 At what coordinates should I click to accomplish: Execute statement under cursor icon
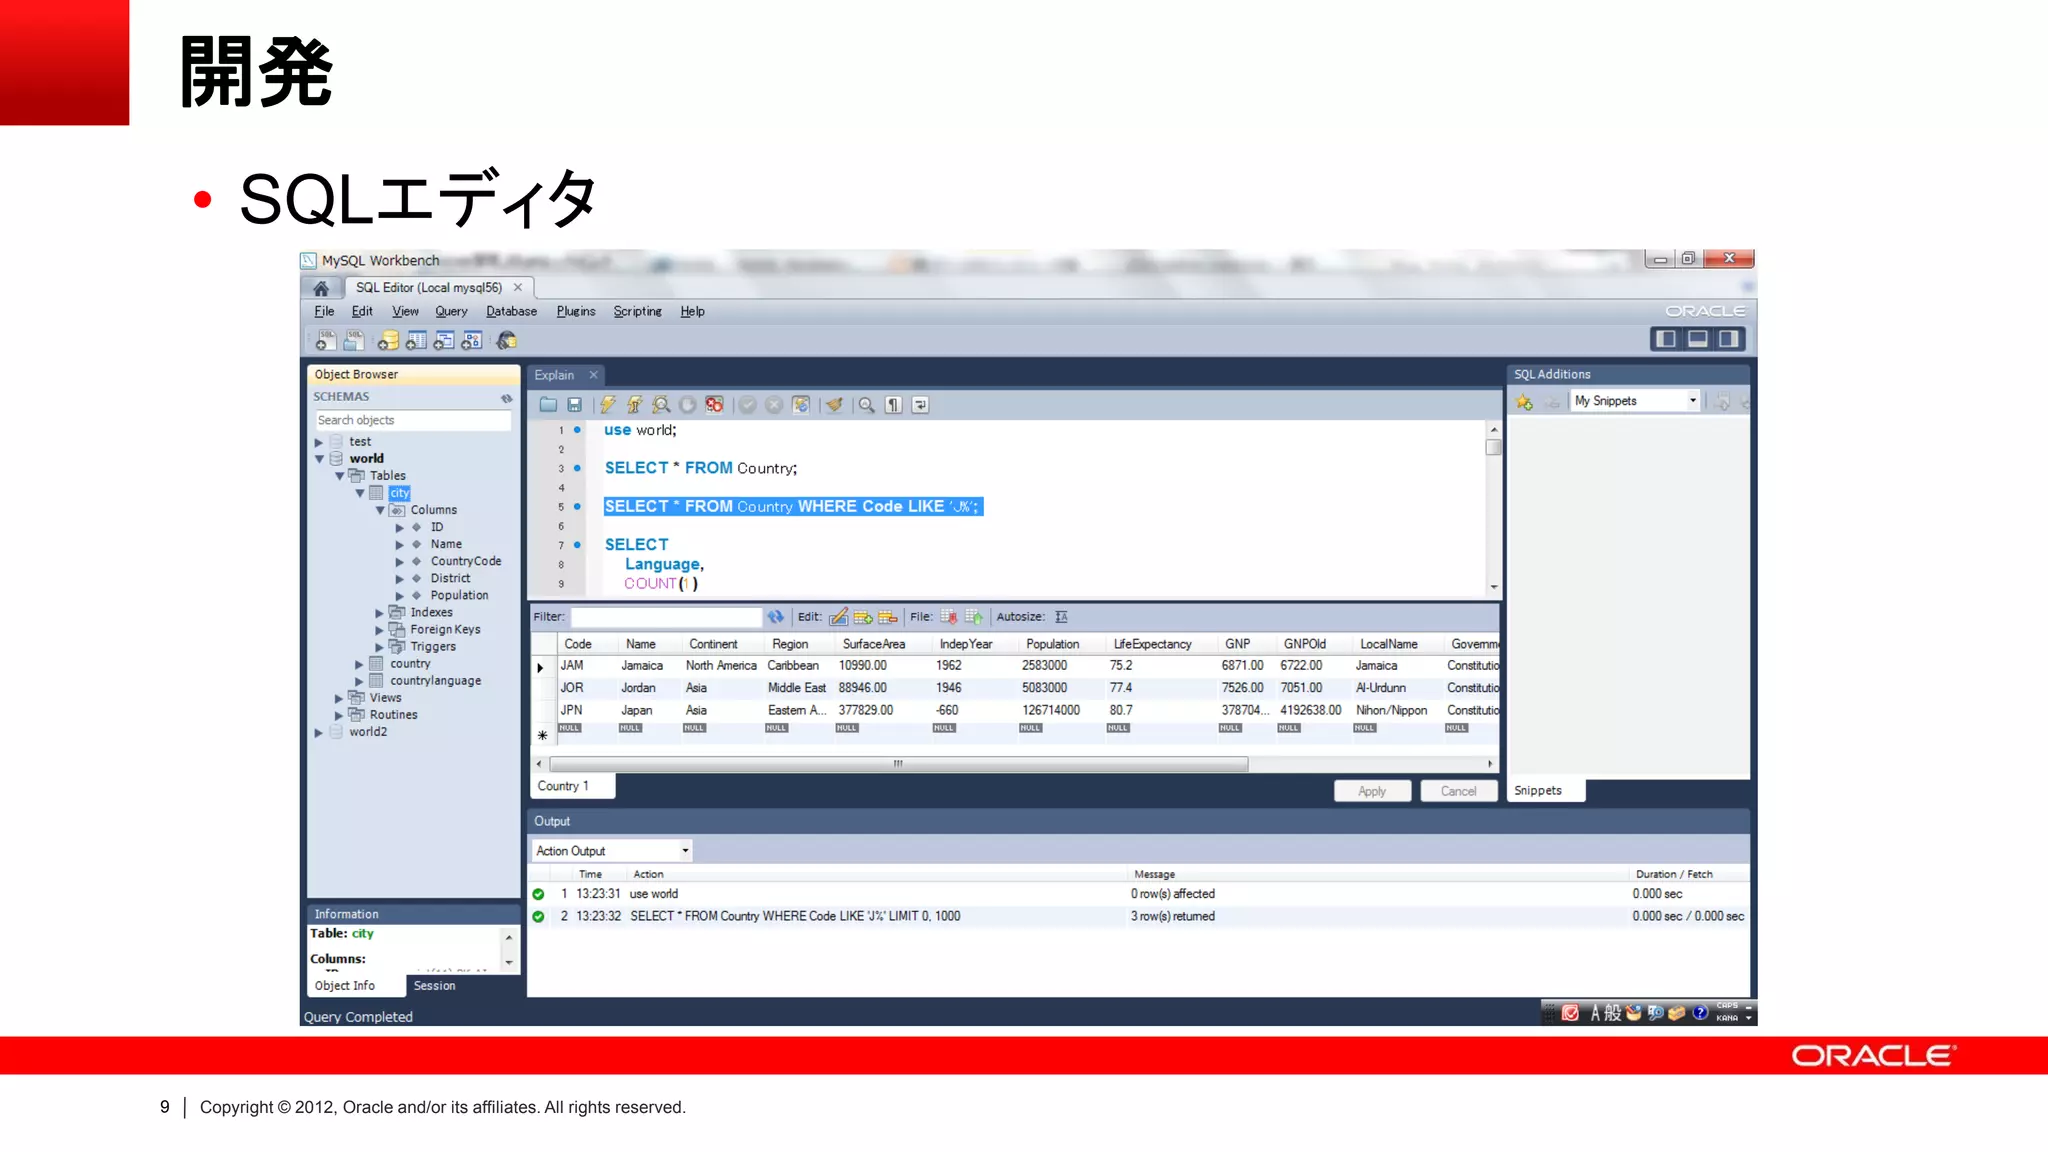tap(634, 405)
